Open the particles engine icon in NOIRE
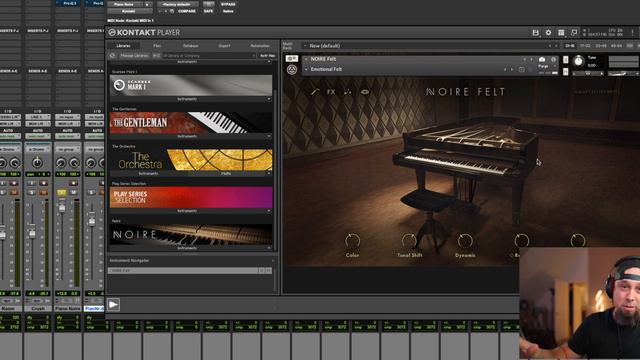Screen dimensions: 640x360 coord(347,92)
